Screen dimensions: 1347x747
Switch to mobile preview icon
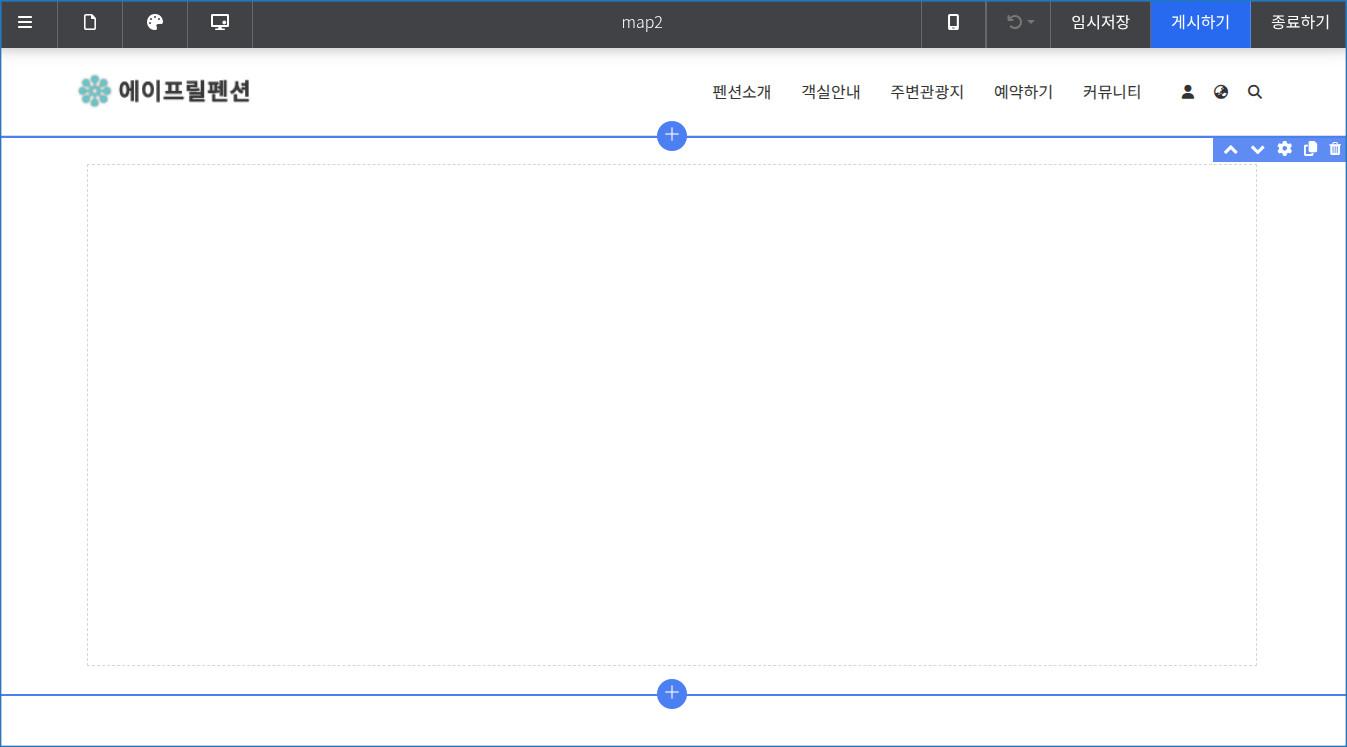[953, 23]
